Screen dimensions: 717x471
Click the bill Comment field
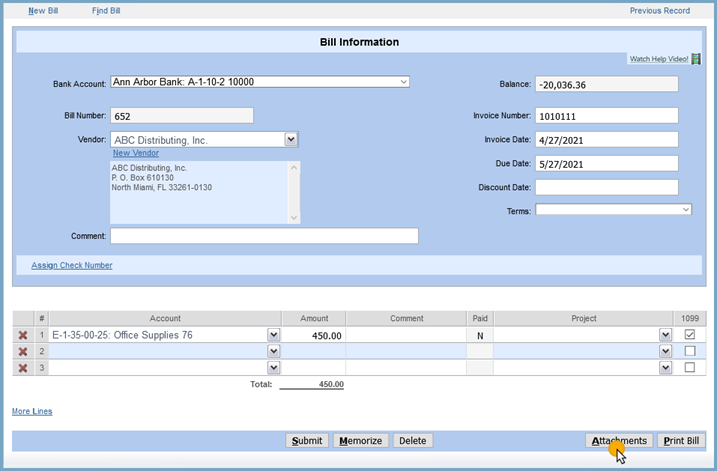pos(264,236)
